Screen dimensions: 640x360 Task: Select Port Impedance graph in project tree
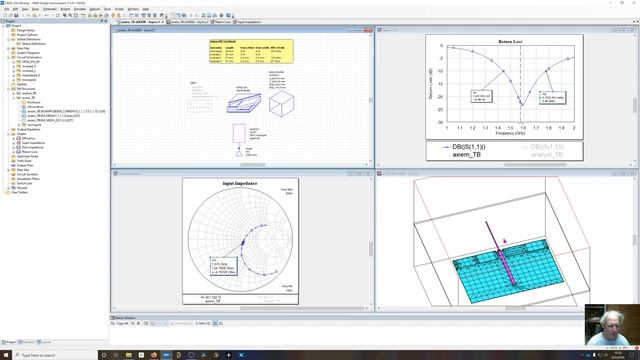(x=32, y=147)
